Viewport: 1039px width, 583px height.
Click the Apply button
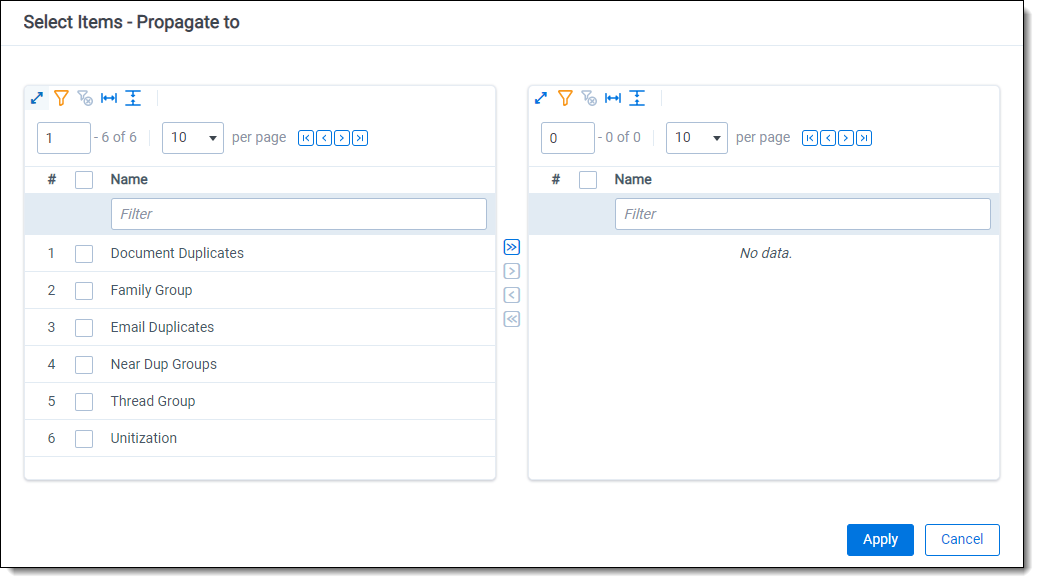coord(880,540)
